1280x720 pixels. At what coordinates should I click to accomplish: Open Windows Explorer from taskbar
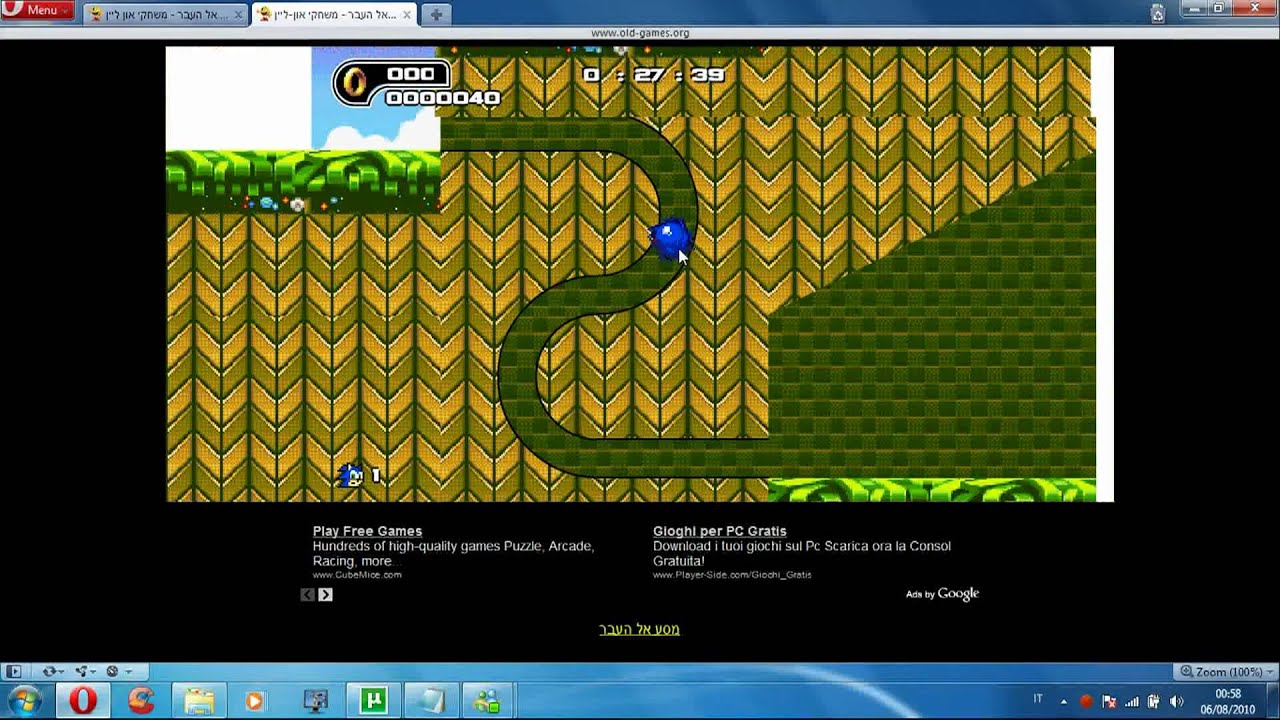coord(198,701)
